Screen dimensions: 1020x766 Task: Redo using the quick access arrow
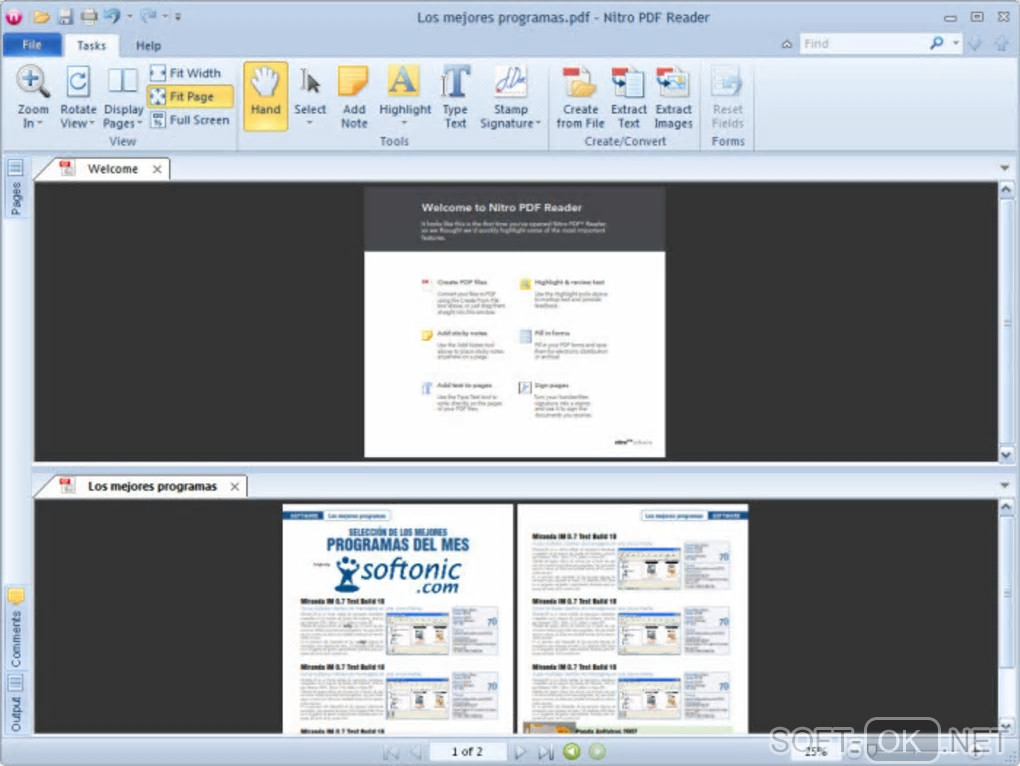tap(149, 16)
